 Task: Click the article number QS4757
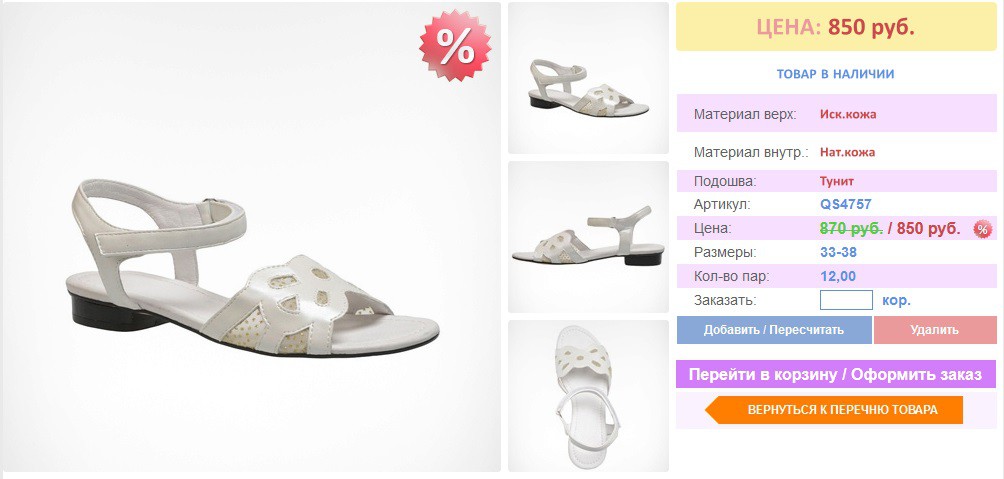pos(846,205)
